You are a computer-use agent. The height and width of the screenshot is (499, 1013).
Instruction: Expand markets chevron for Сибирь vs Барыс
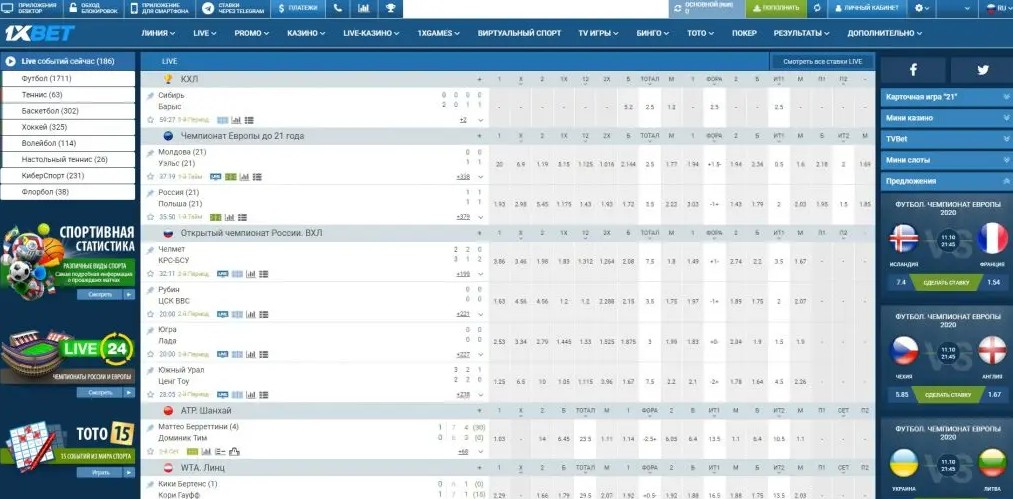(x=480, y=120)
